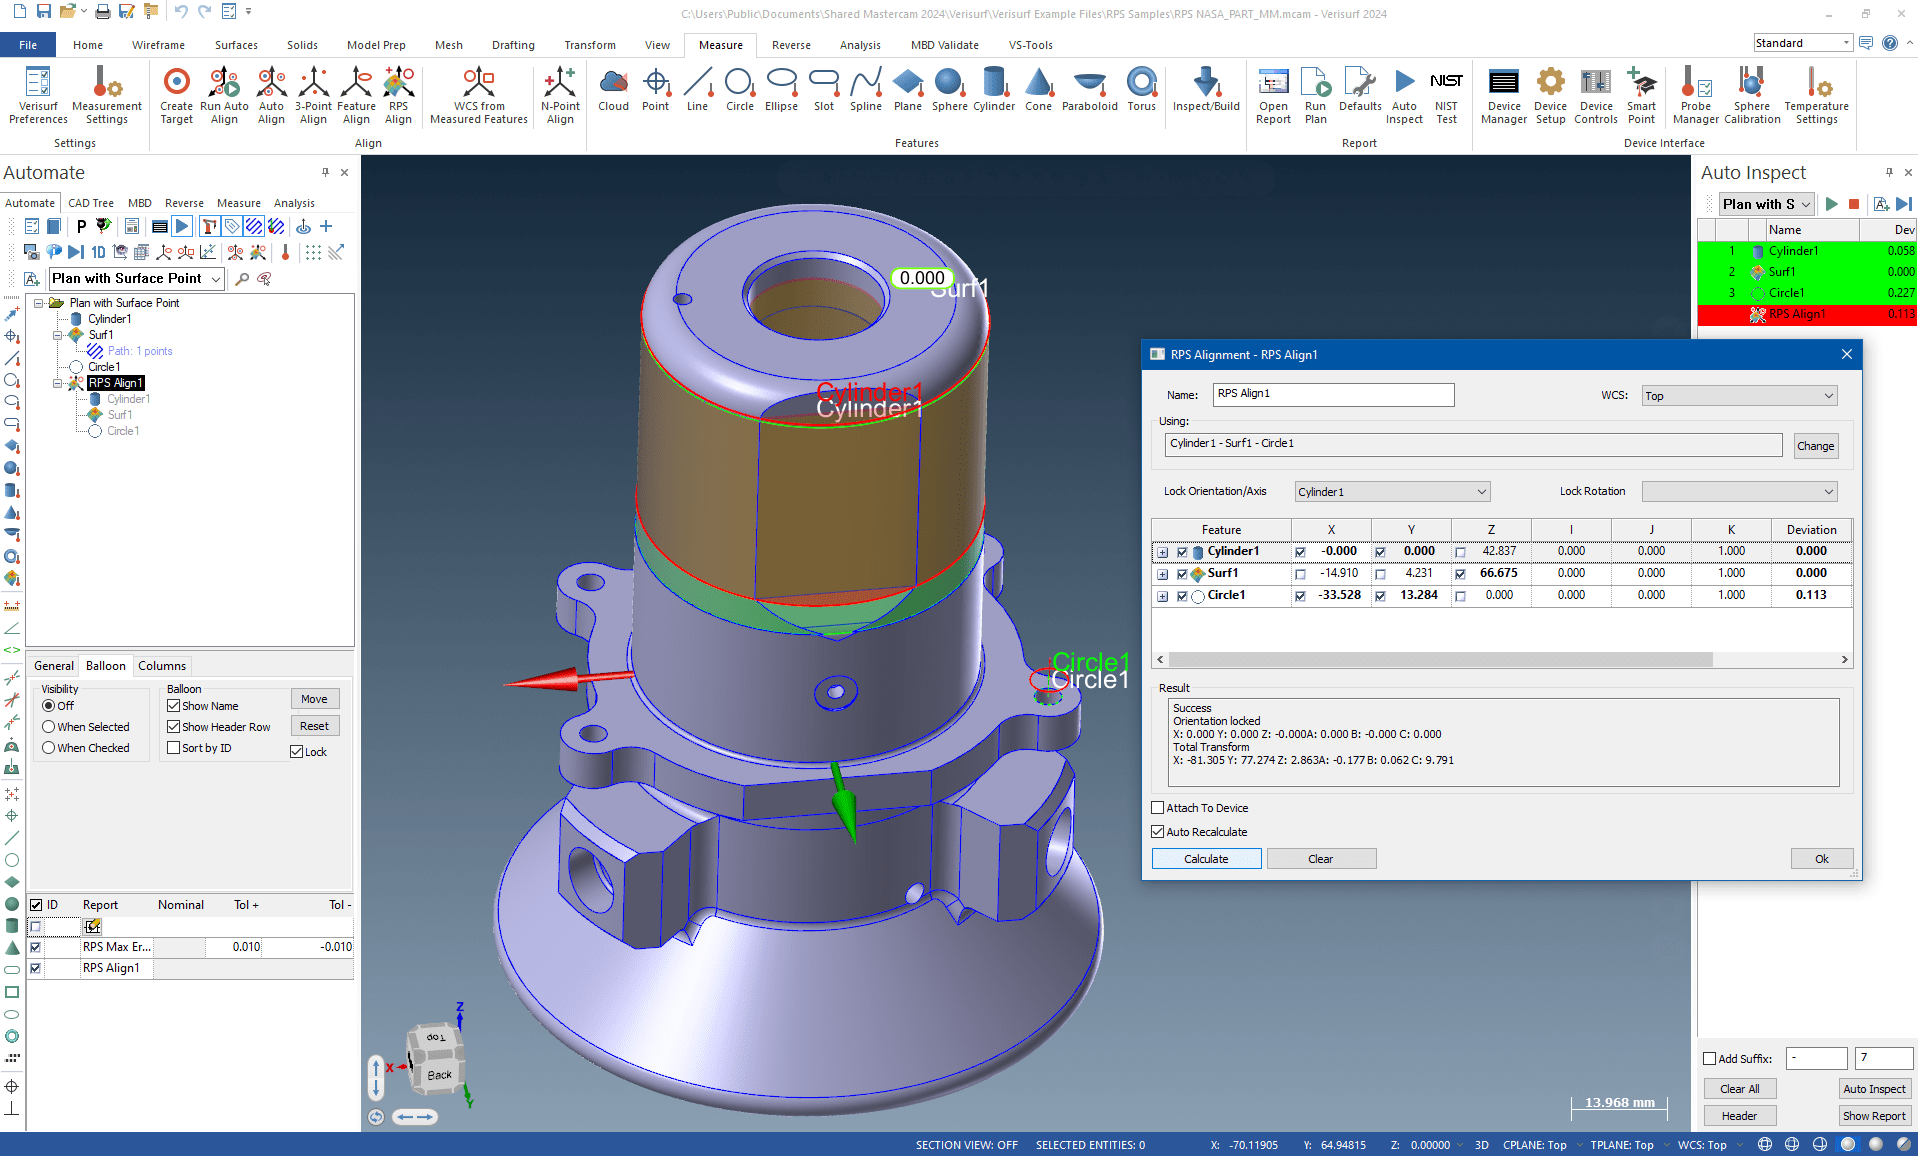The width and height of the screenshot is (1918, 1156).
Task: Select the Paraboloid feature tool
Action: click(1089, 90)
